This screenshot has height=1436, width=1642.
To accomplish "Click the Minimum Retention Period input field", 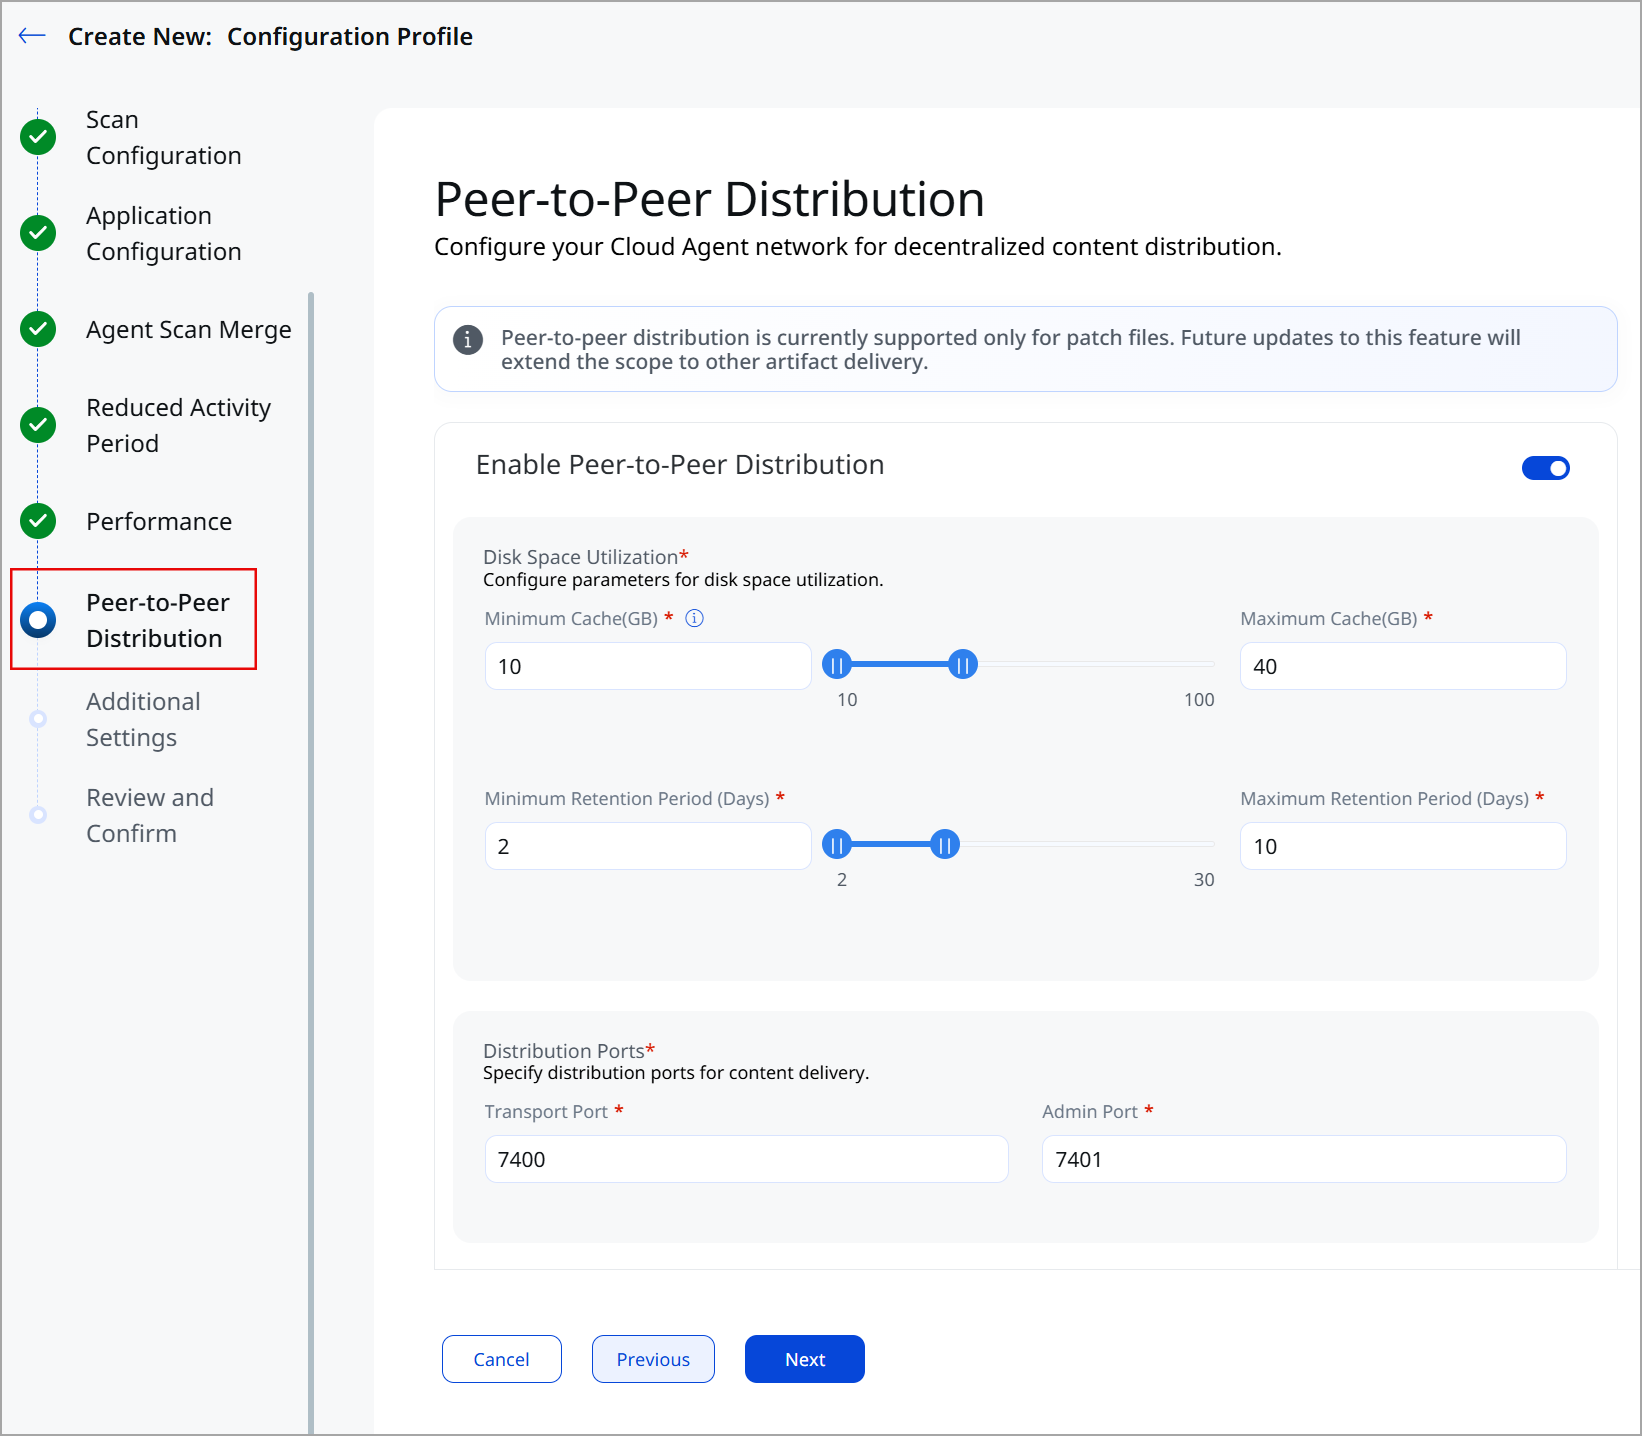I will click(x=648, y=846).
